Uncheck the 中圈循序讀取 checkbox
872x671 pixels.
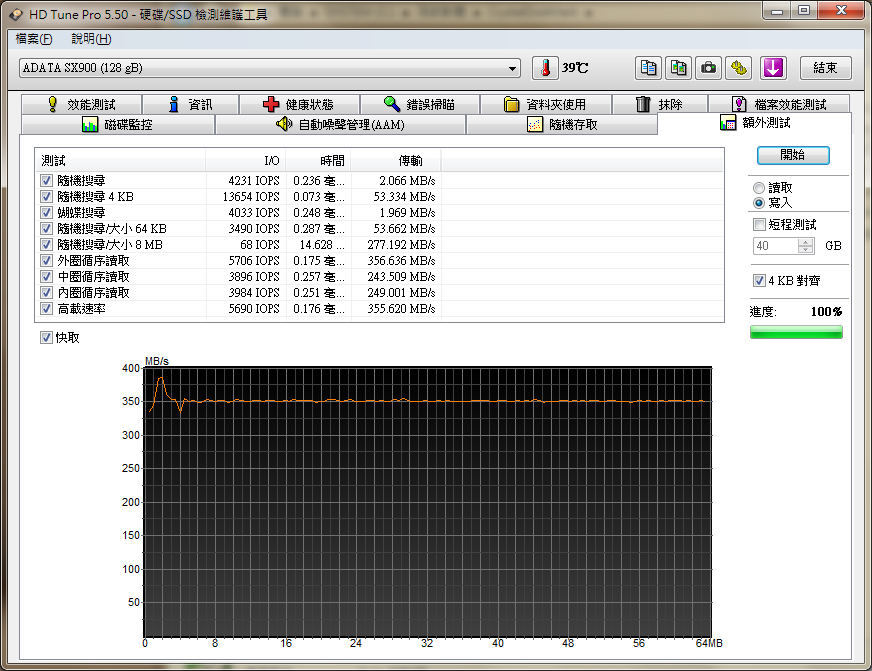[46, 277]
